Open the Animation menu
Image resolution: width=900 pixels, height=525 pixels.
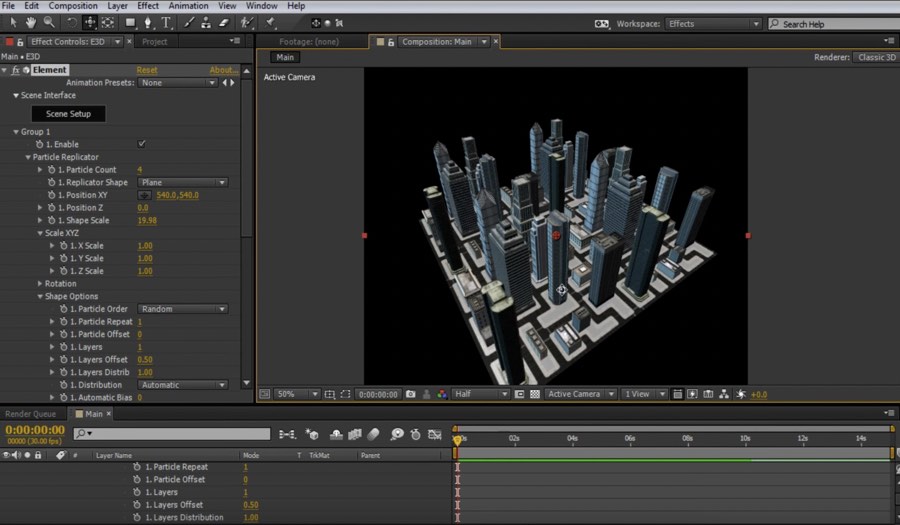coord(187,6)
